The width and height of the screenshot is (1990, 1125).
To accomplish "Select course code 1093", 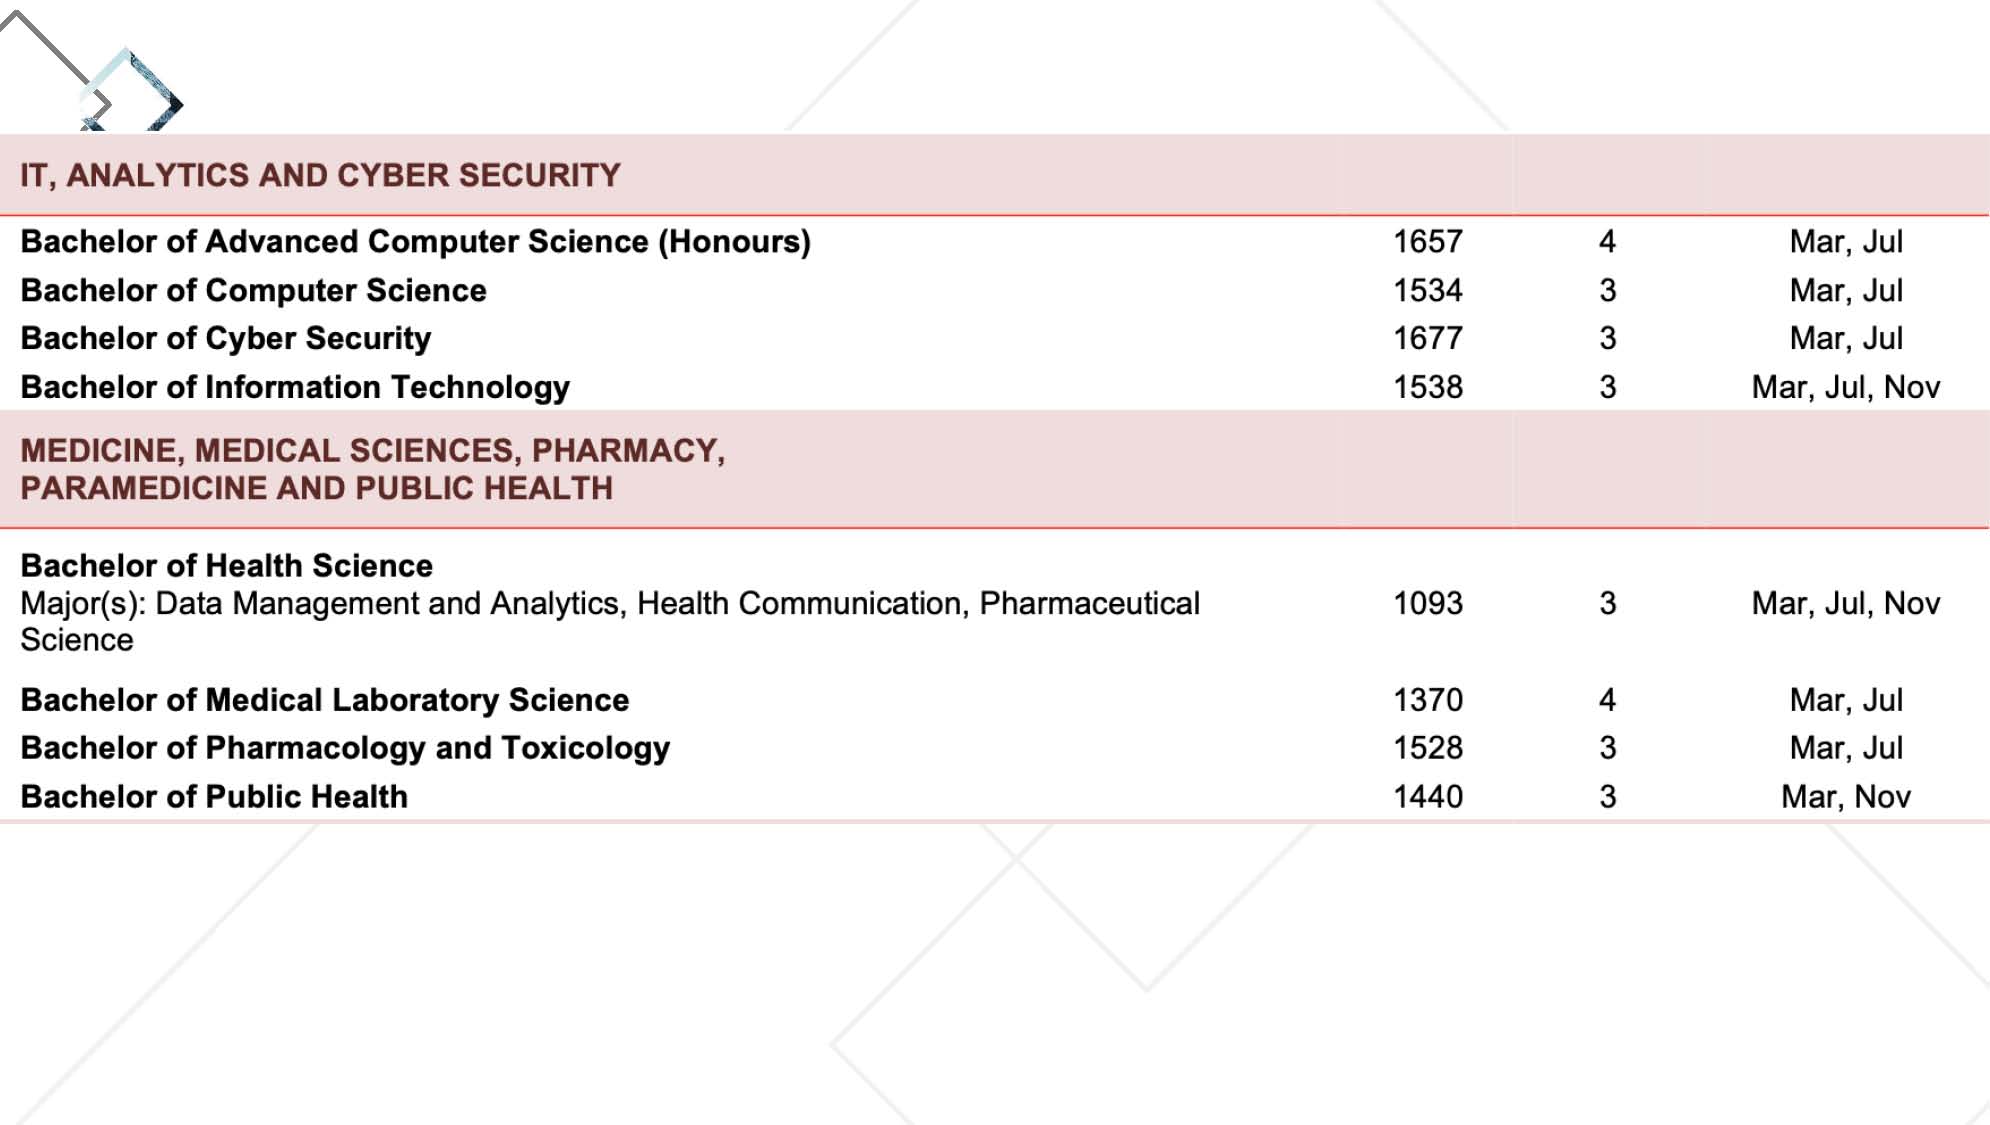I will 1428,604.
